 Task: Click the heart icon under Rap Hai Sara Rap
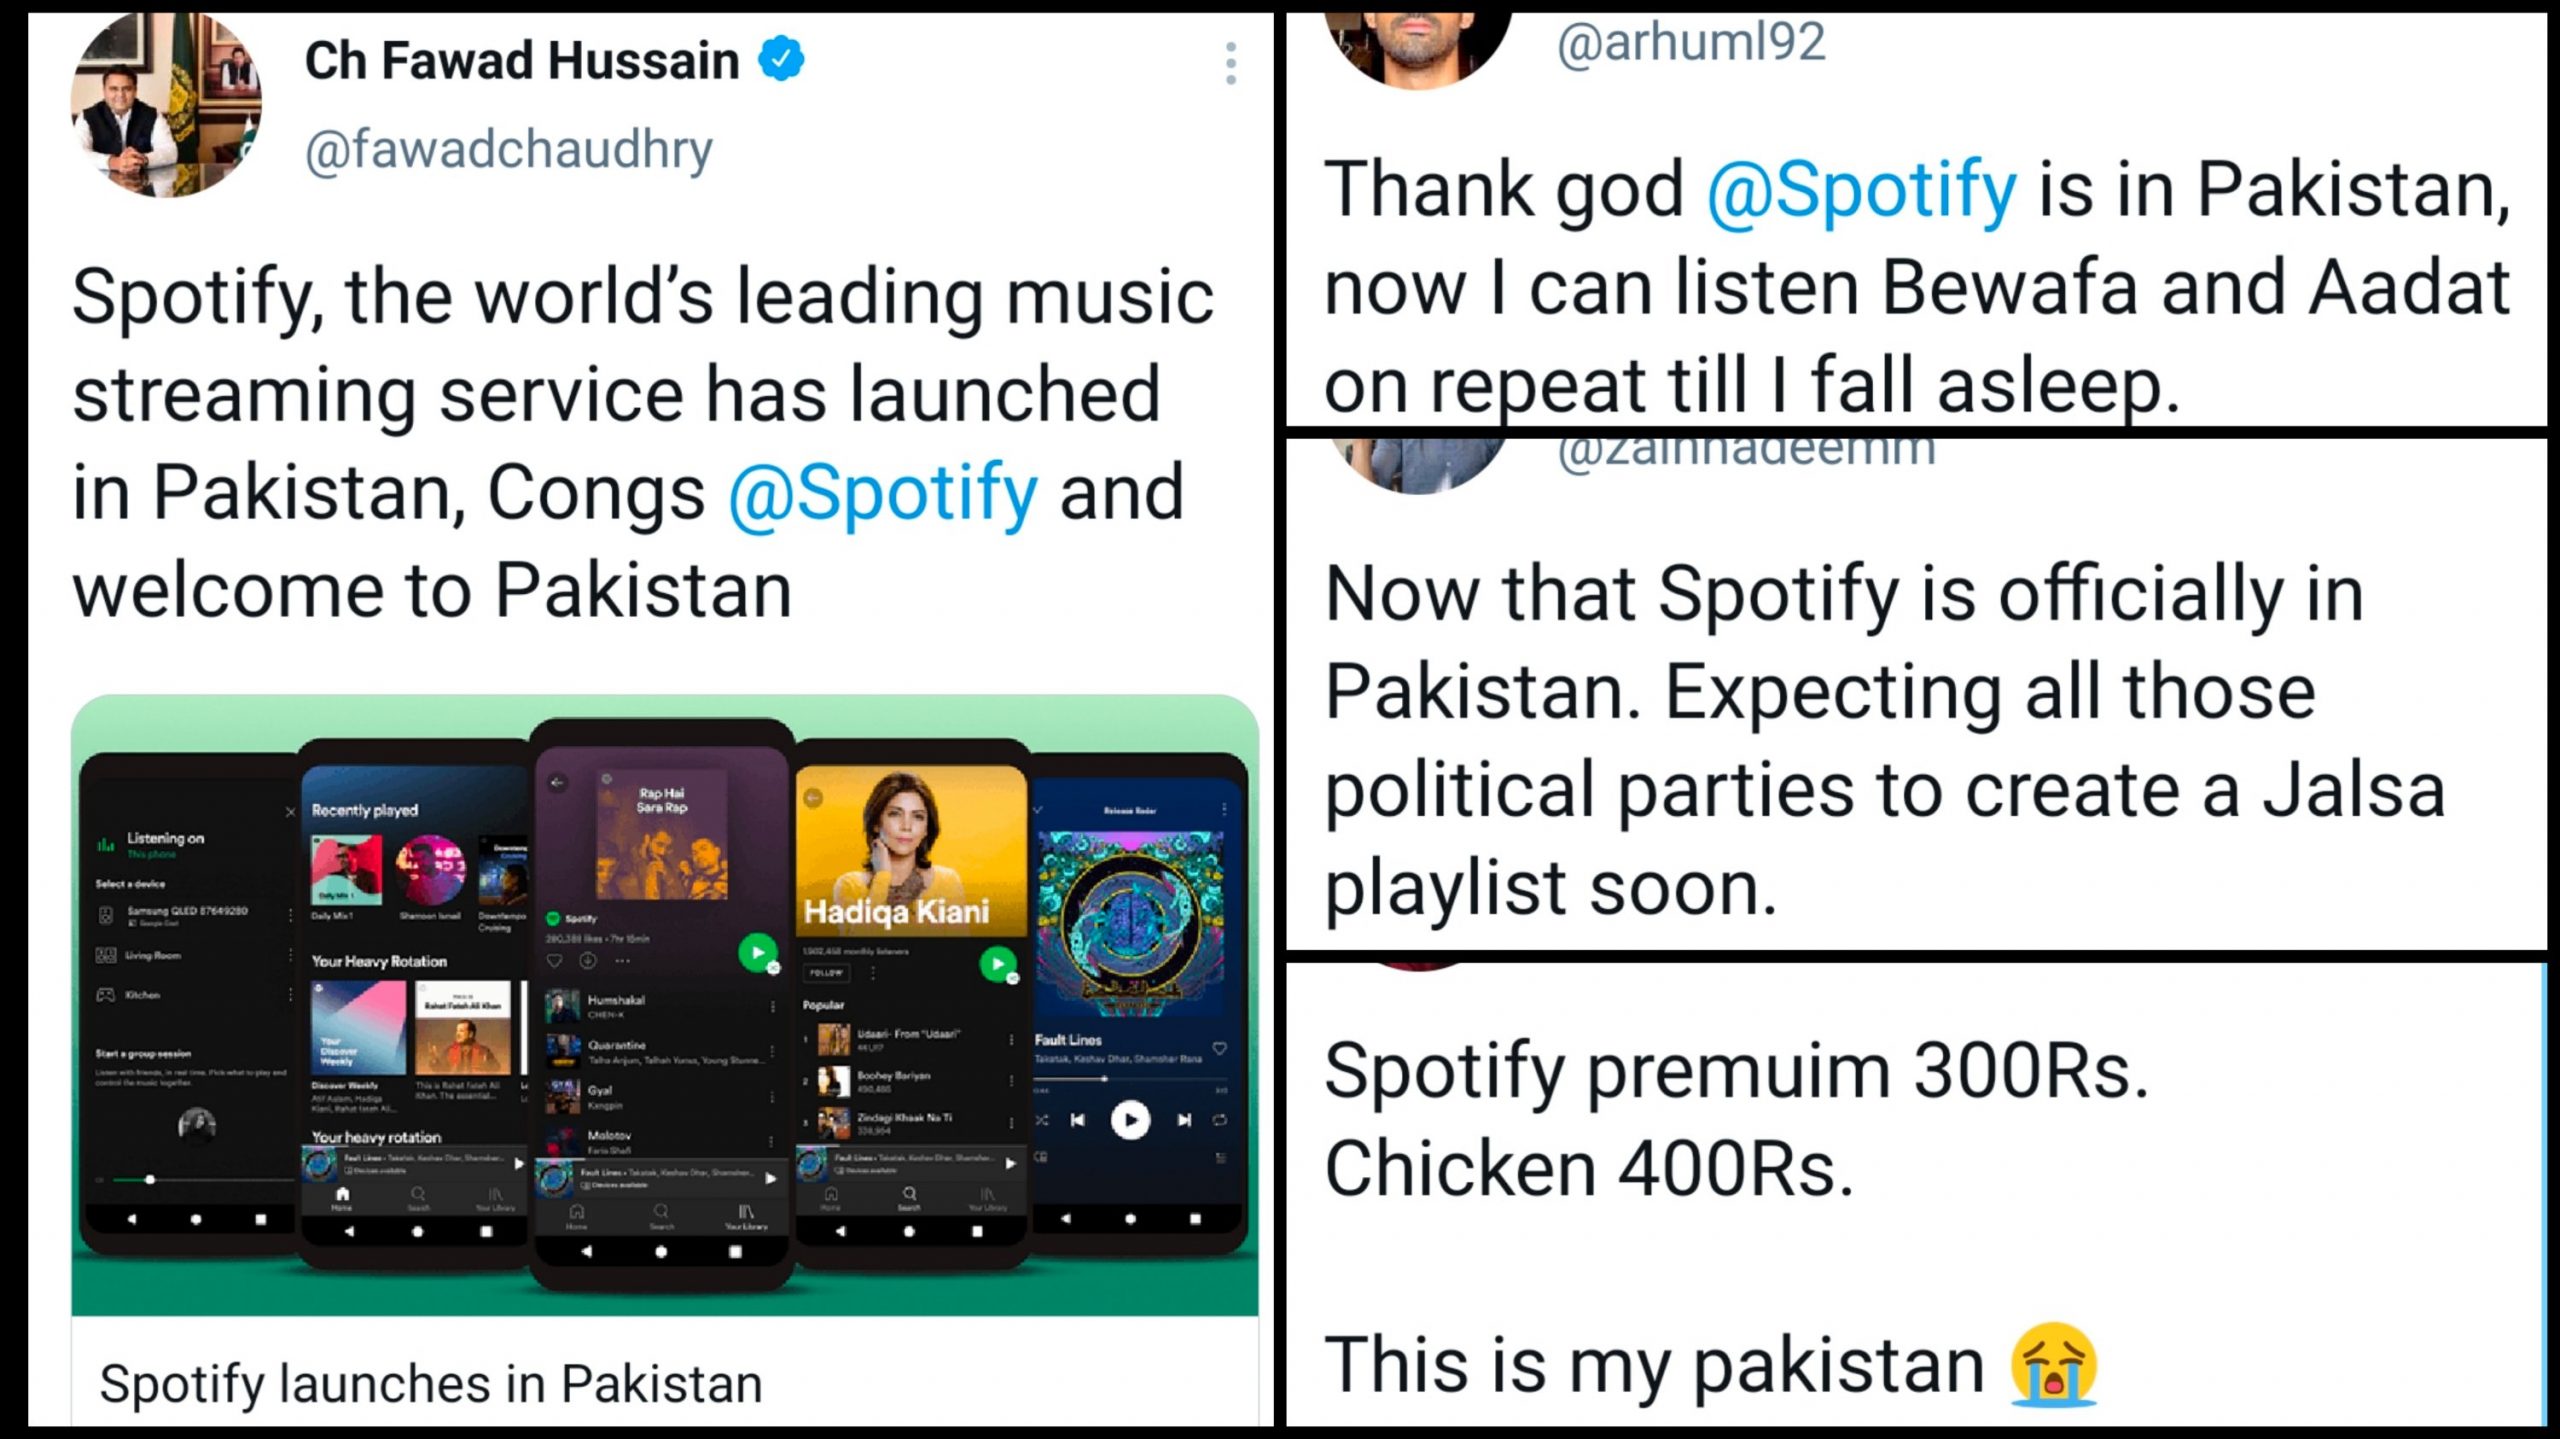coord(554,961)
